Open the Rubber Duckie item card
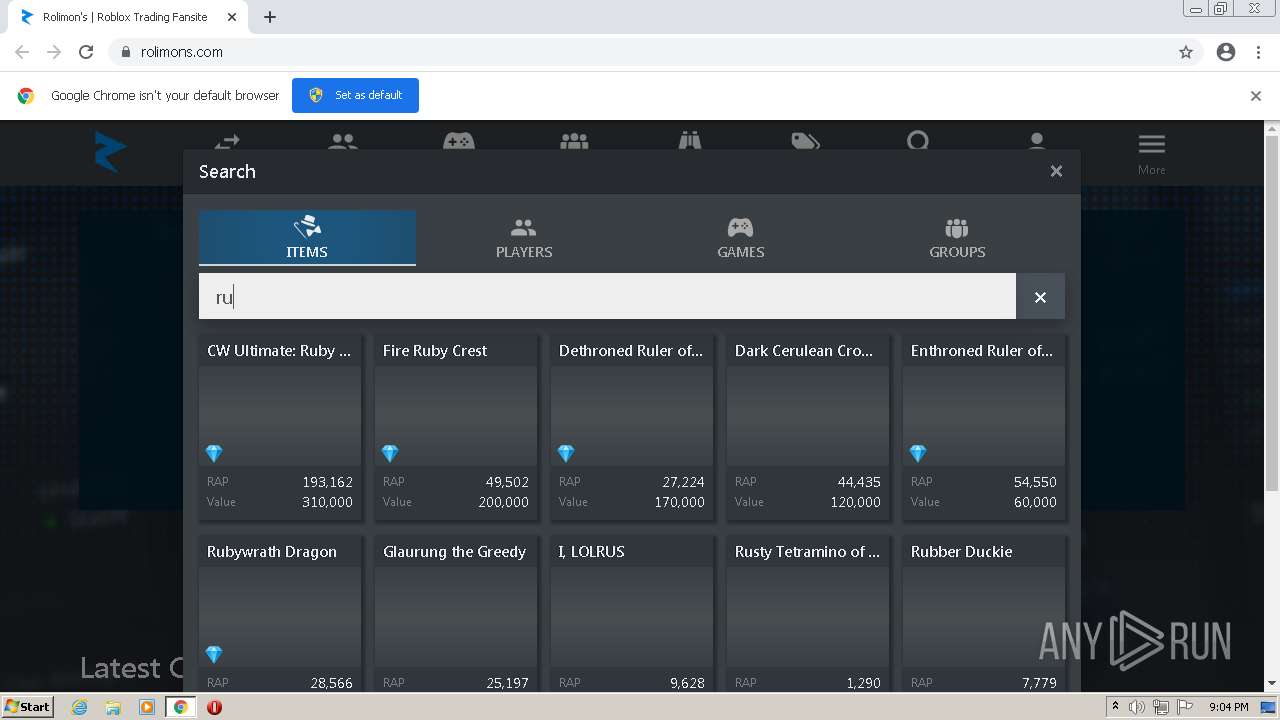Viewport: 1280px width, 720px height. coord(984,614)
